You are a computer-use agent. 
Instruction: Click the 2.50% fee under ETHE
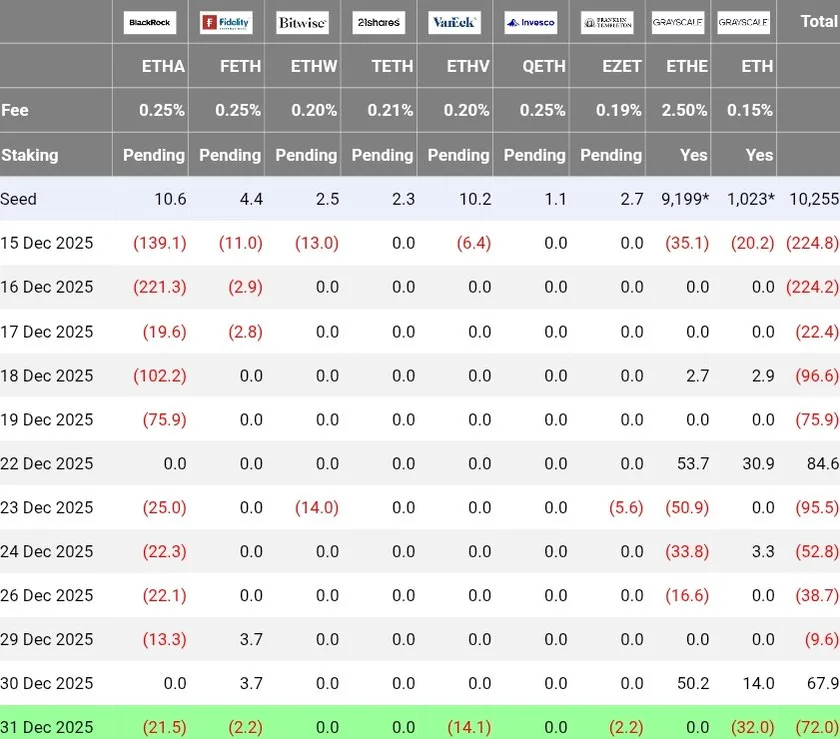pos(684,110)
